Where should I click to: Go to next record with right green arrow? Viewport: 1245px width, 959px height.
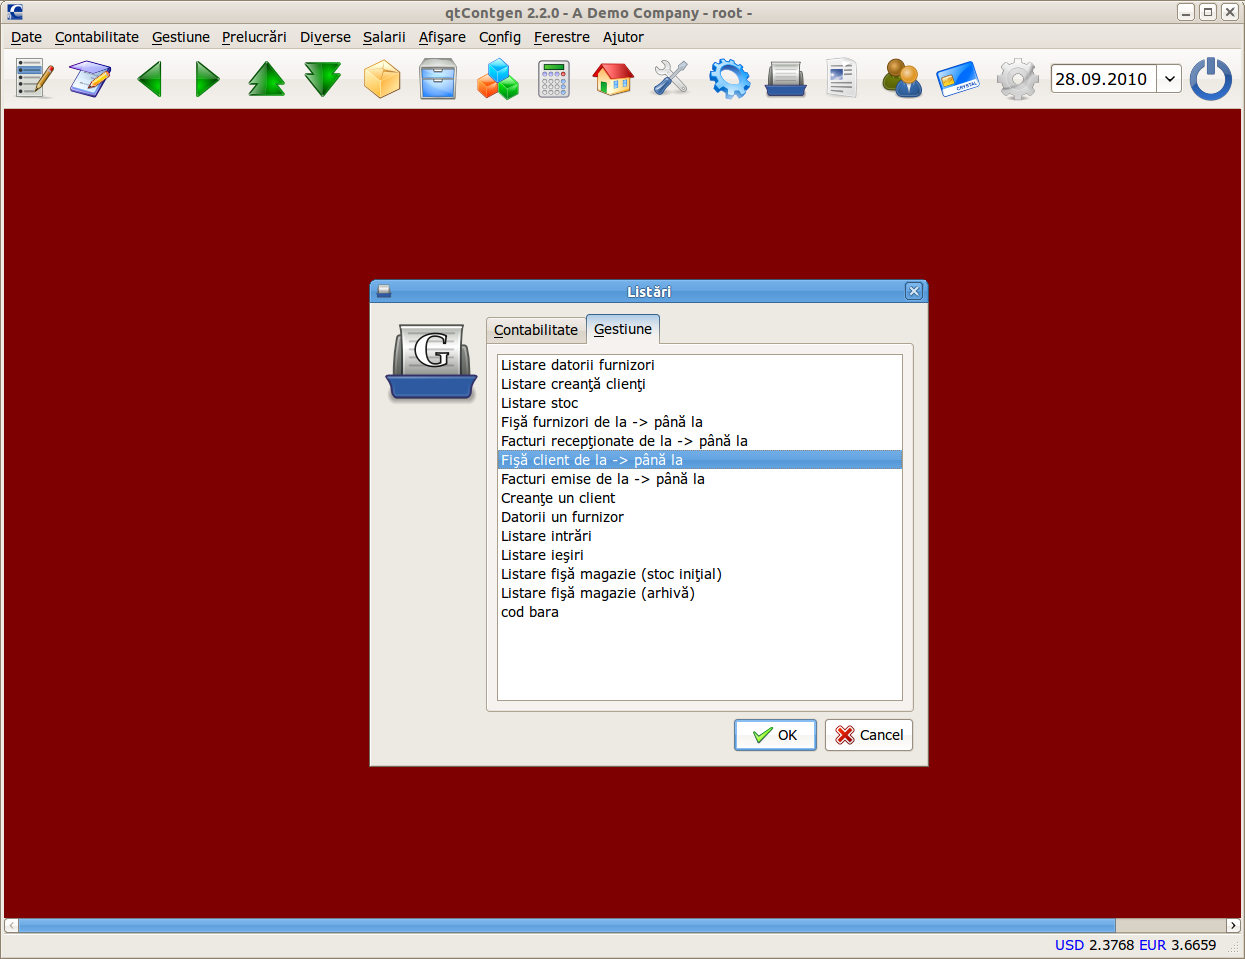[x=207, y=78]
